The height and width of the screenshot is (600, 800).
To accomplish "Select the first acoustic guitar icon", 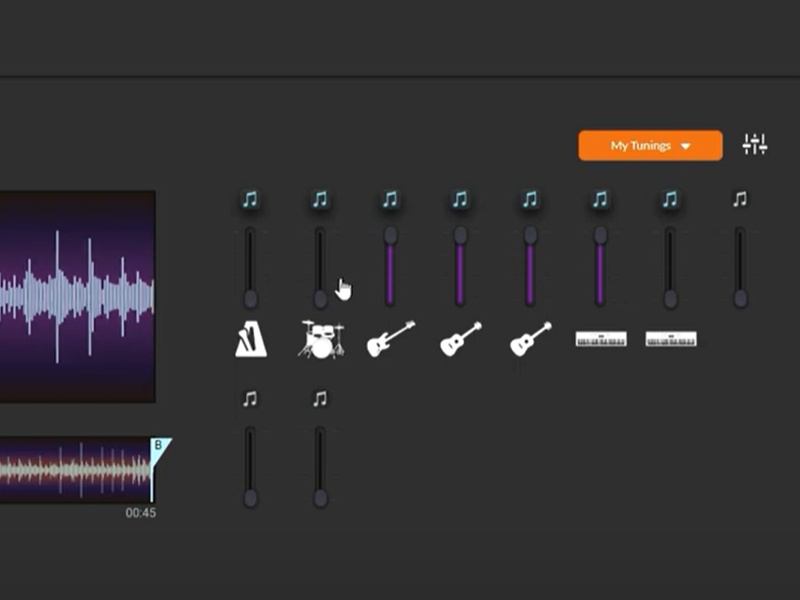I will click(x=461, y=339).
